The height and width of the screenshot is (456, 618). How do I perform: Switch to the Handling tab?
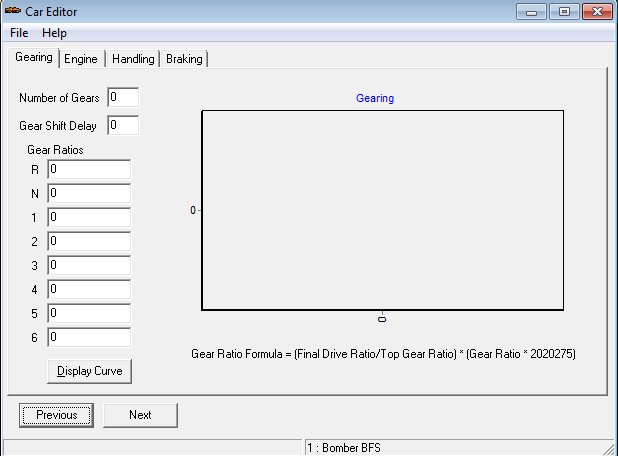coord(133,59)
